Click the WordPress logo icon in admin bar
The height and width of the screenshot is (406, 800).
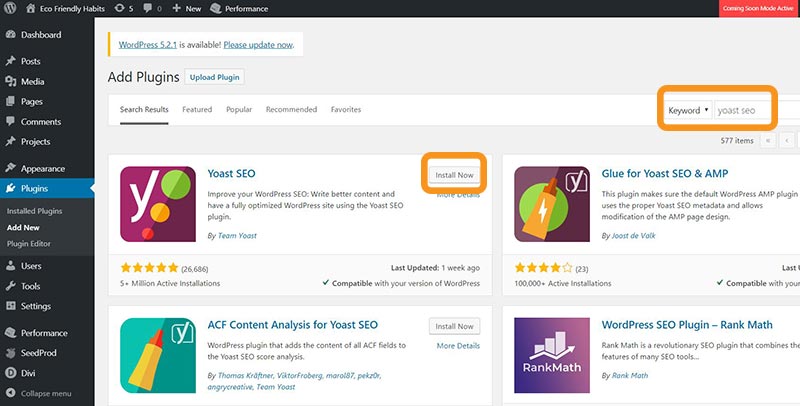pyautogui.click(x=10, y=8)
